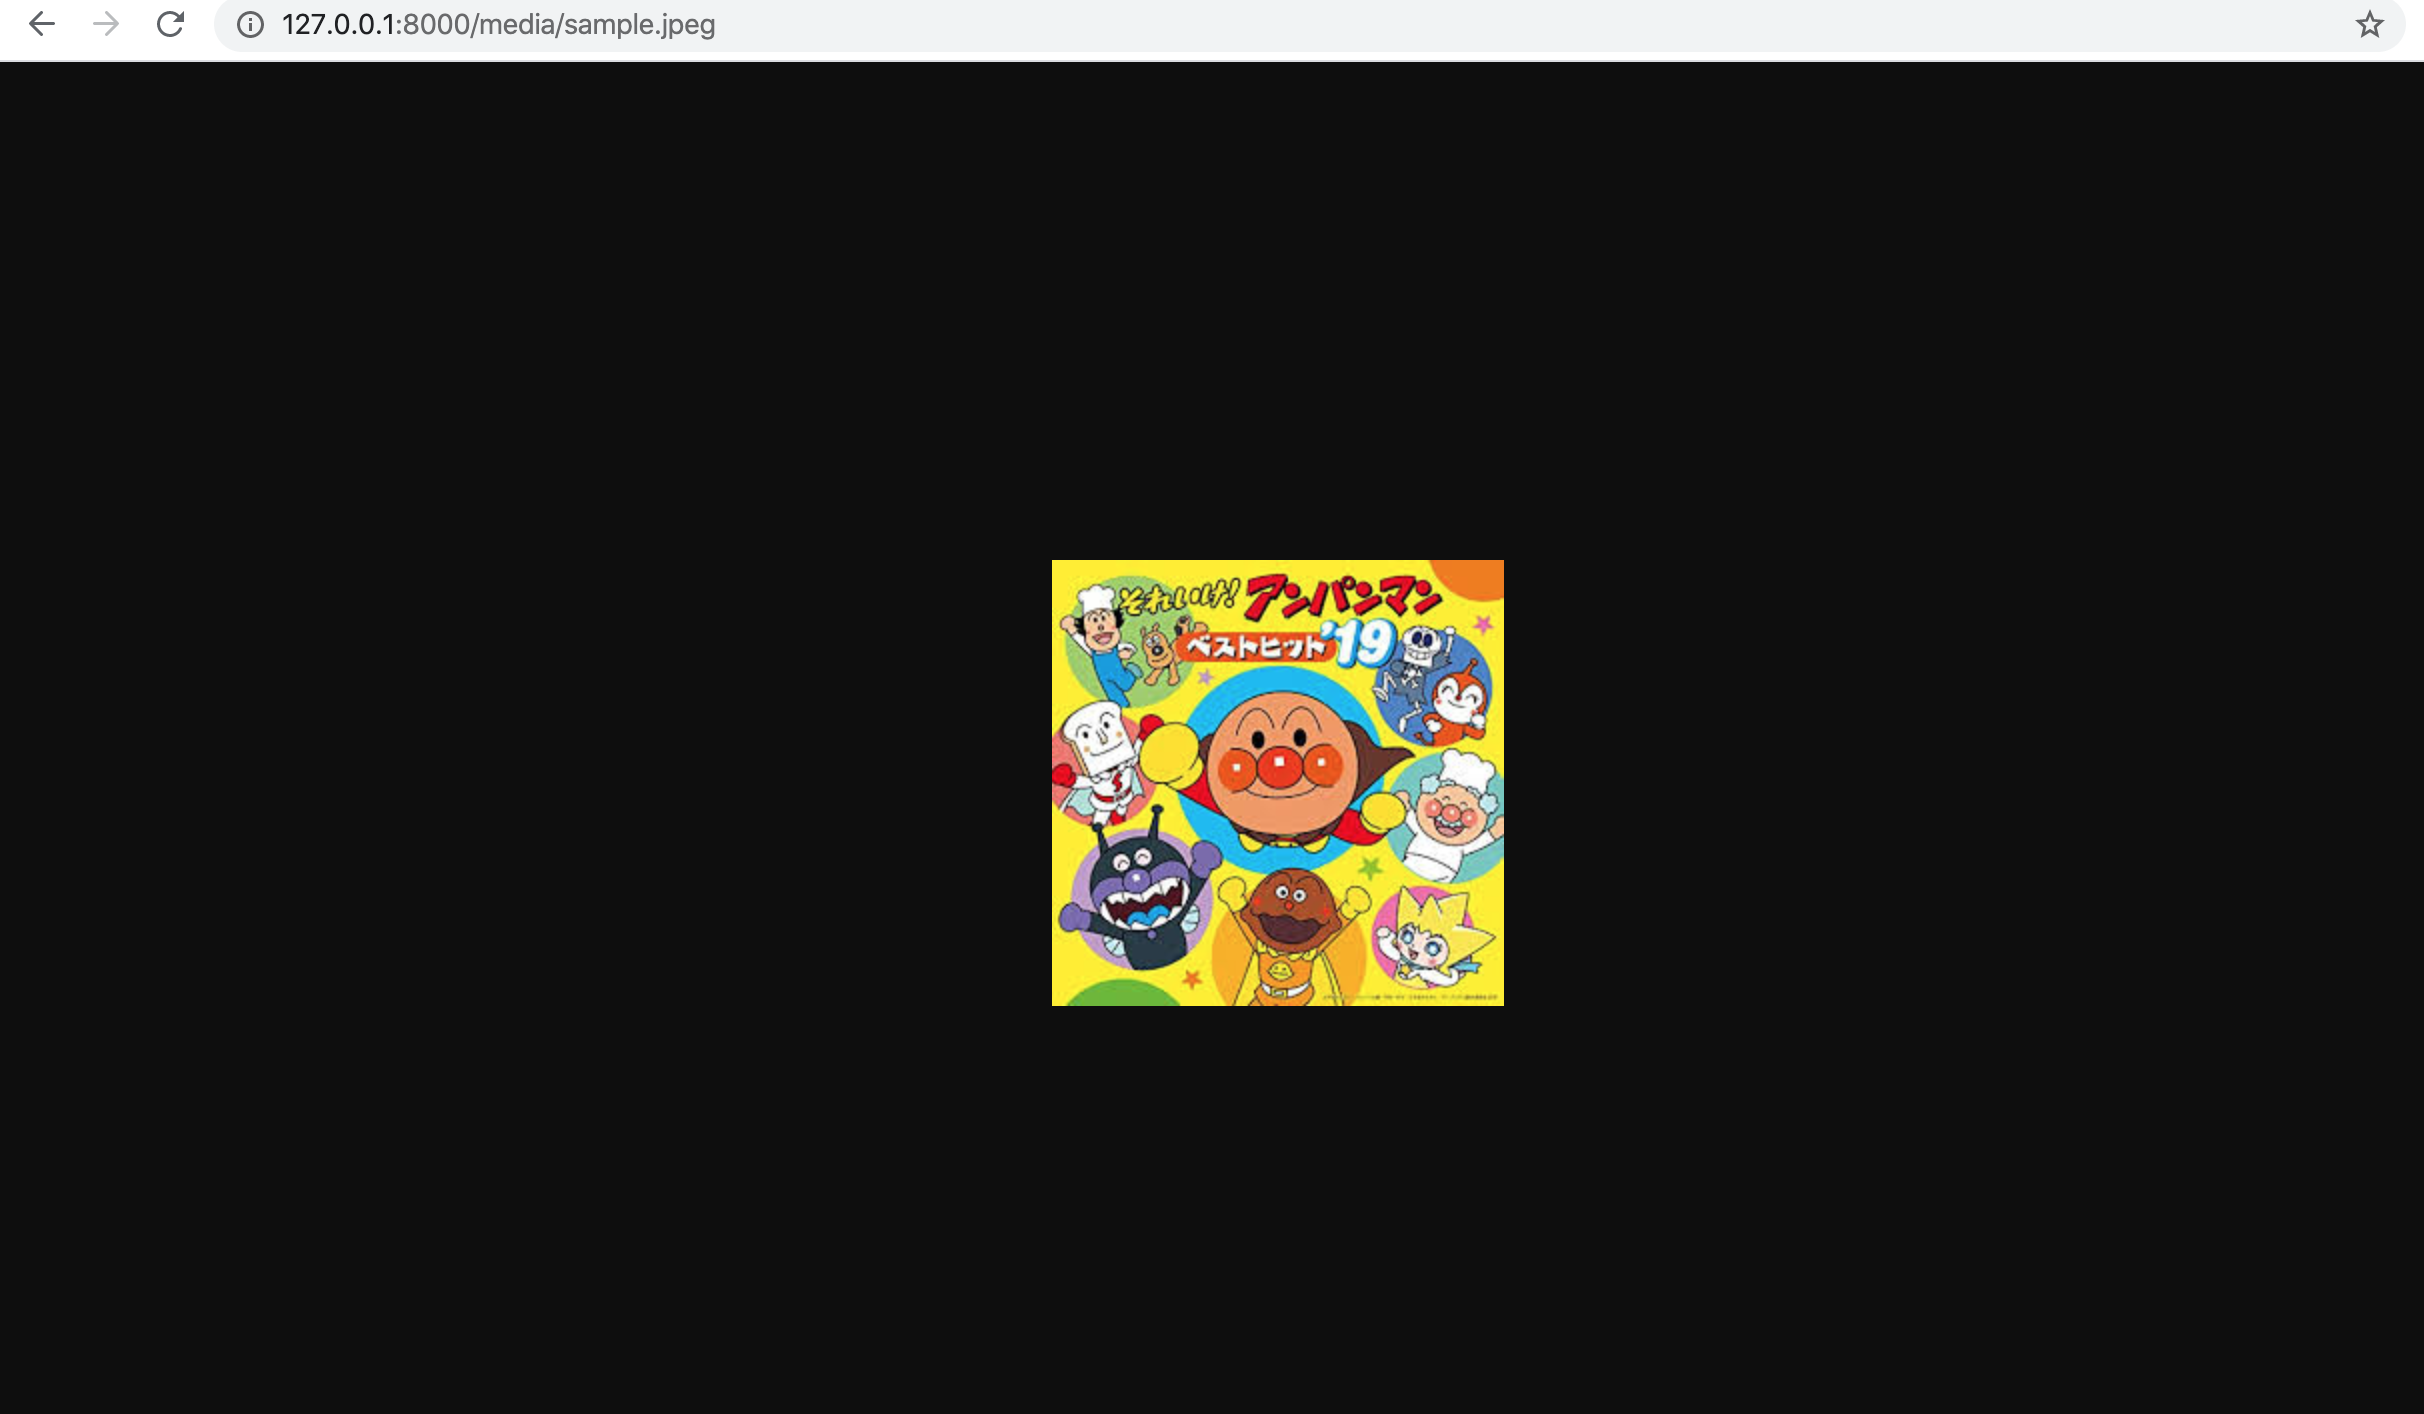Click the small tan dog character
The height and width of the screenshot is (1414, 2424).
coord(1158,652)
